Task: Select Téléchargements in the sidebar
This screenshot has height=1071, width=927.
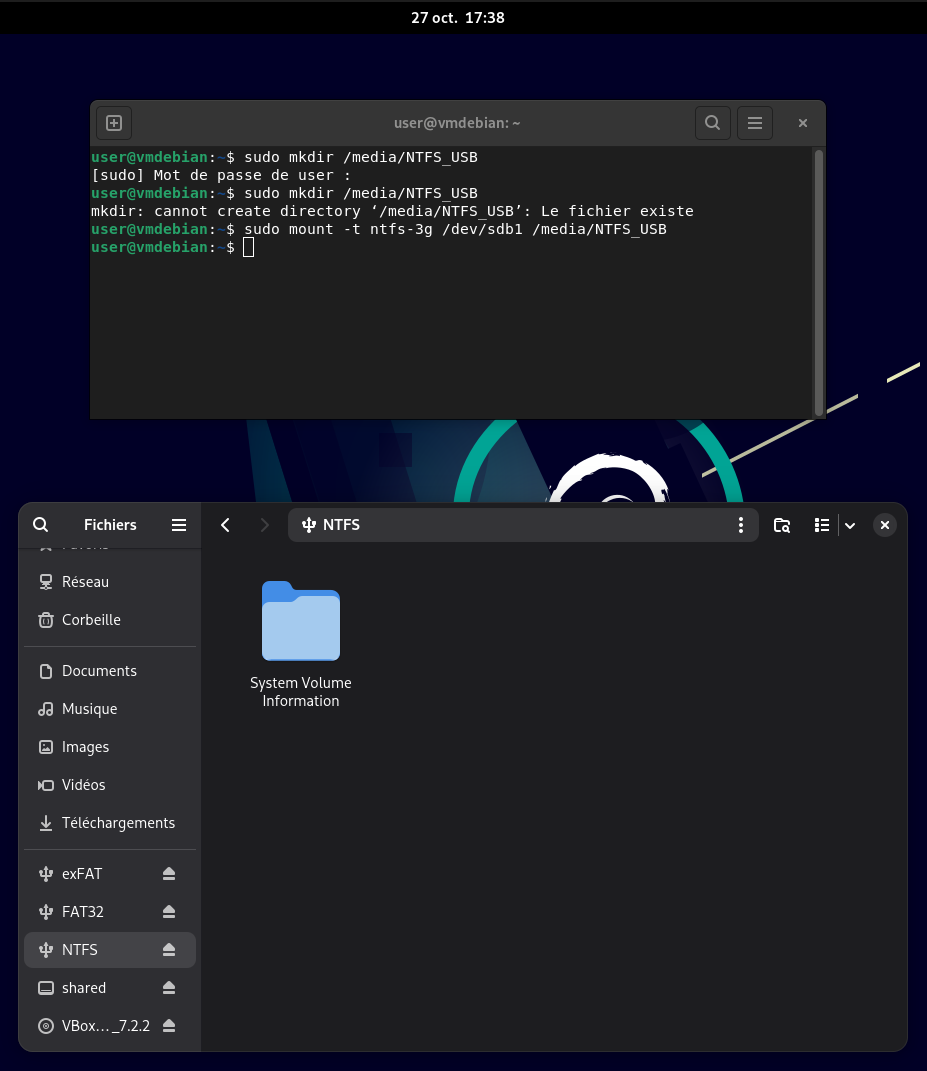Action: (x=118, y=823)
